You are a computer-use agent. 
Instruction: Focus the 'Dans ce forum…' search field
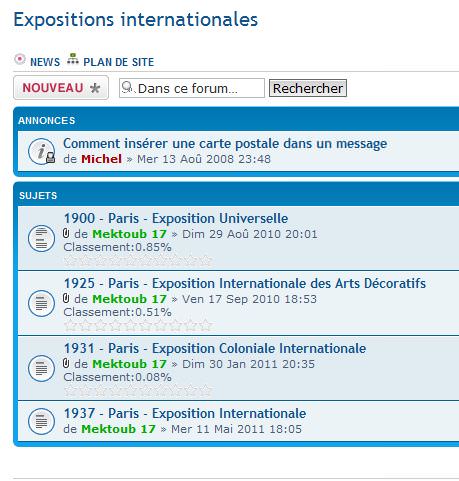coord(192,88)
